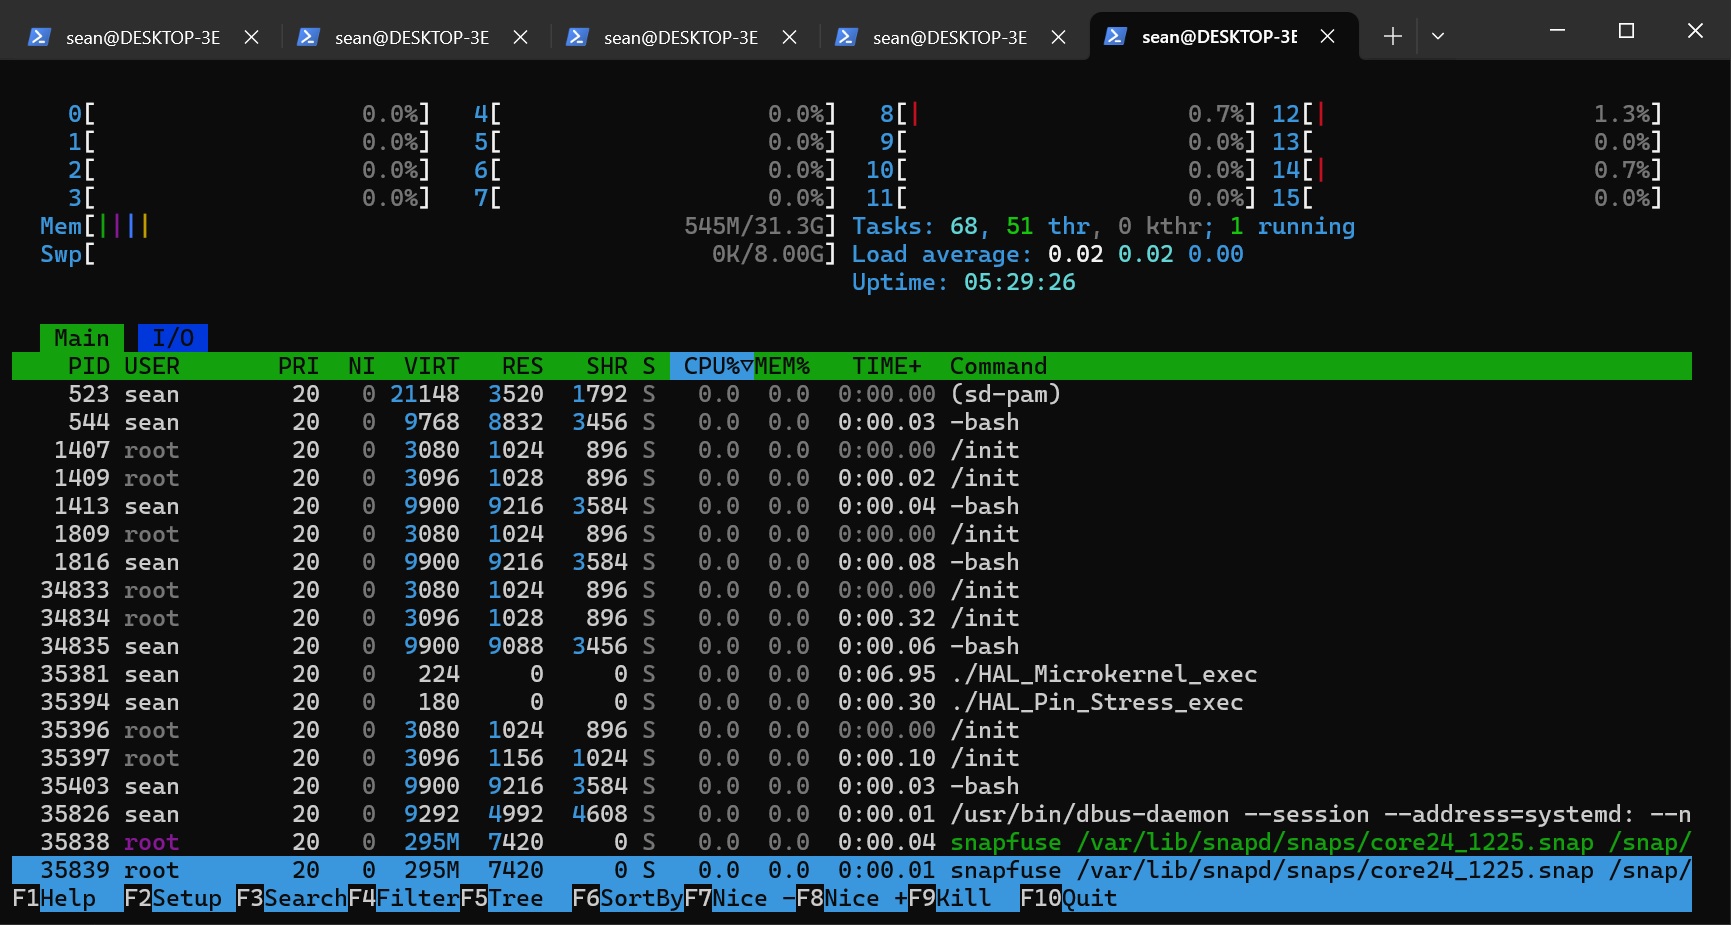Close the third terminal tab
1731x925 pixels.
[x=789, y=36]
